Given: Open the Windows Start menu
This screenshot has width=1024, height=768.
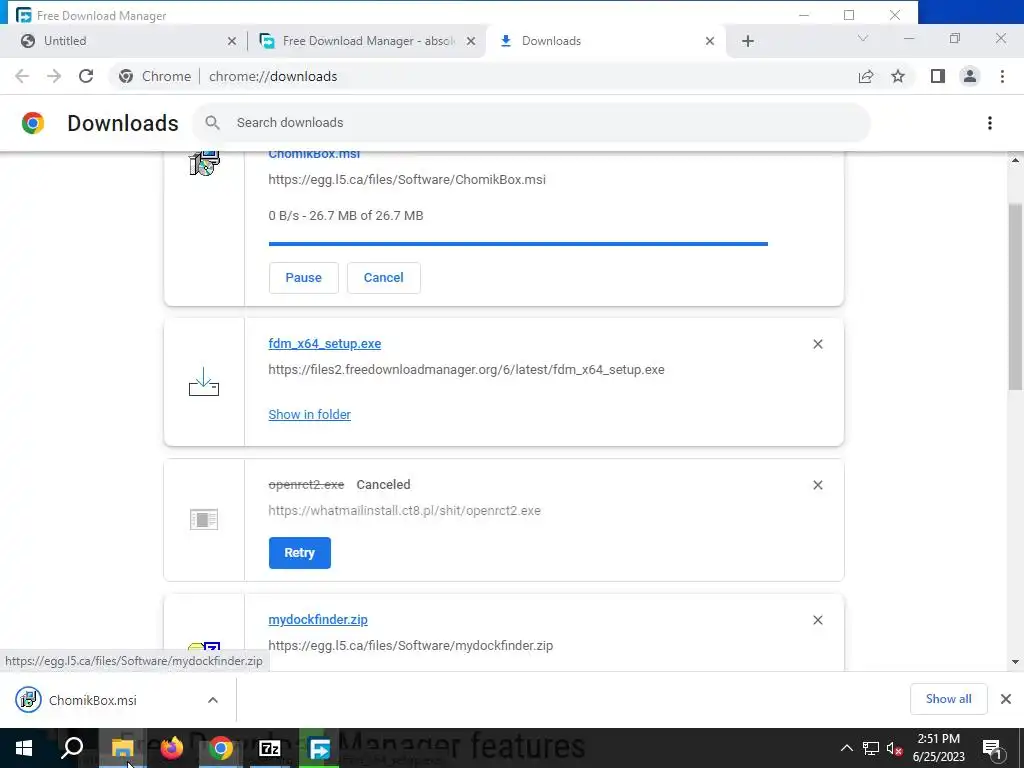Looking at the screenshot, I should click(24, 748).
